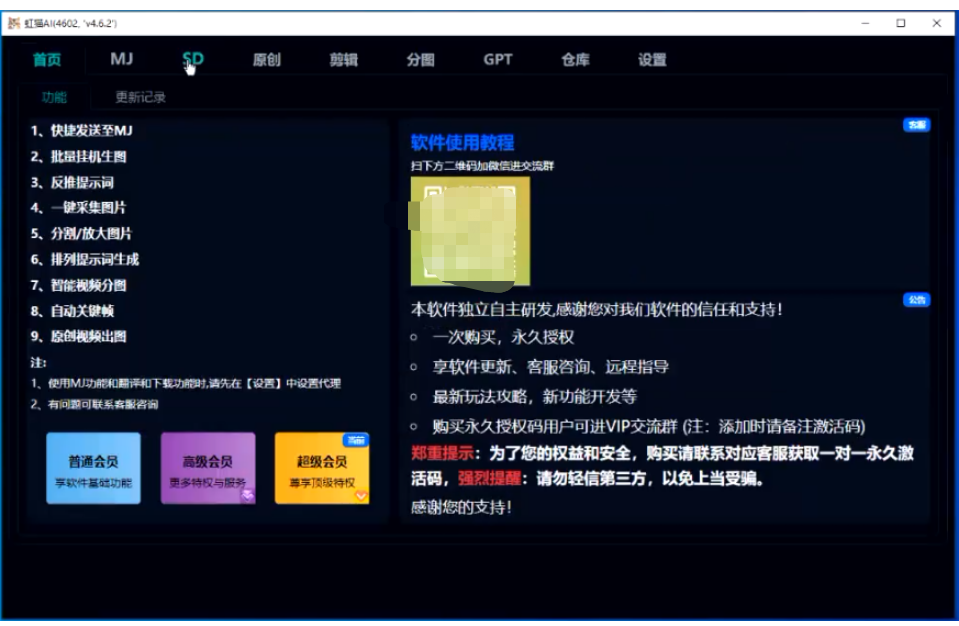Screen dimensions: 959x626
Task: Open the 剪辑 tab
Action: (x=344, y=60)
